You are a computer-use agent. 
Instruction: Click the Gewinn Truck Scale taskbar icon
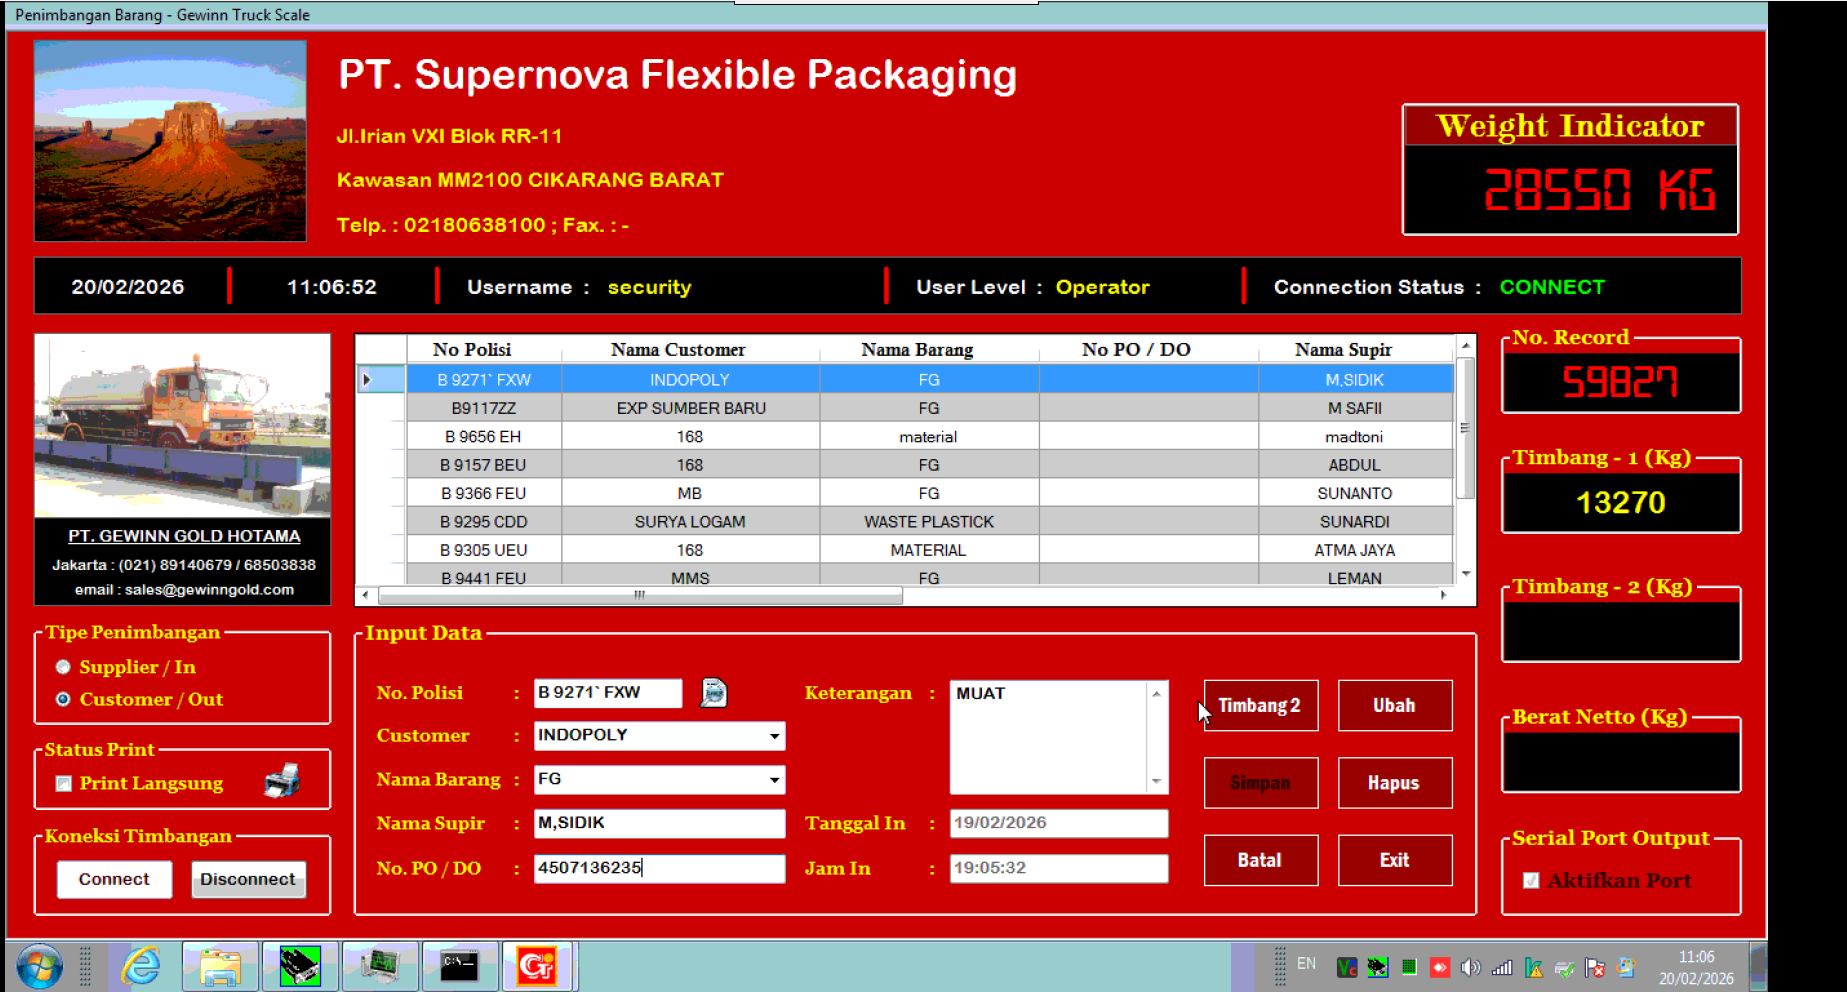[537, 966]
